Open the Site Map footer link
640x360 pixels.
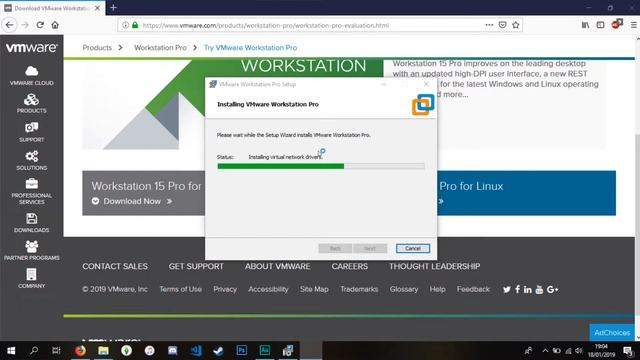(314, 289)
